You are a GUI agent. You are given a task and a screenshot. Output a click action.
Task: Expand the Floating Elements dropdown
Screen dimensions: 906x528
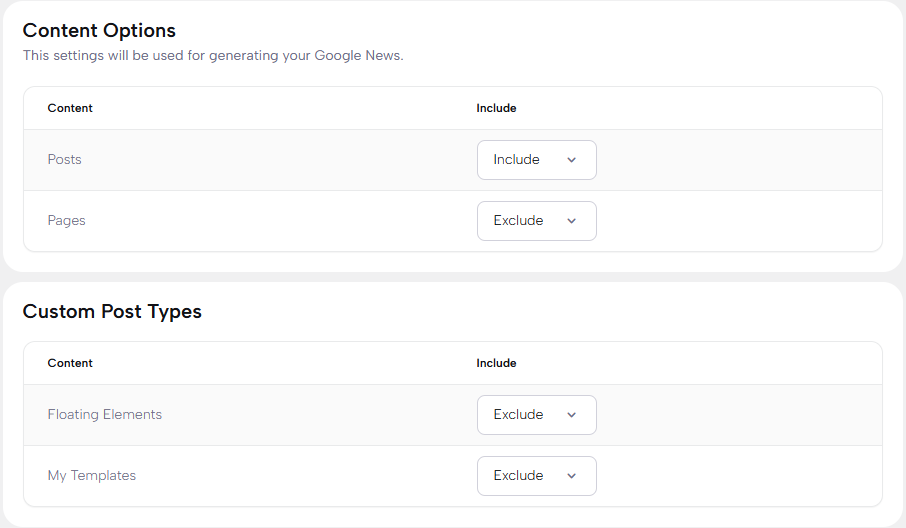536,415
